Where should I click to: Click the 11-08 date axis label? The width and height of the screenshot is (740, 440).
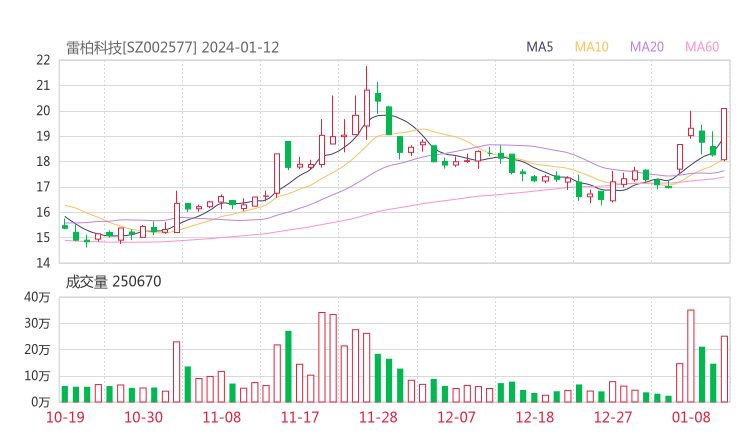[x=221, y=417]
